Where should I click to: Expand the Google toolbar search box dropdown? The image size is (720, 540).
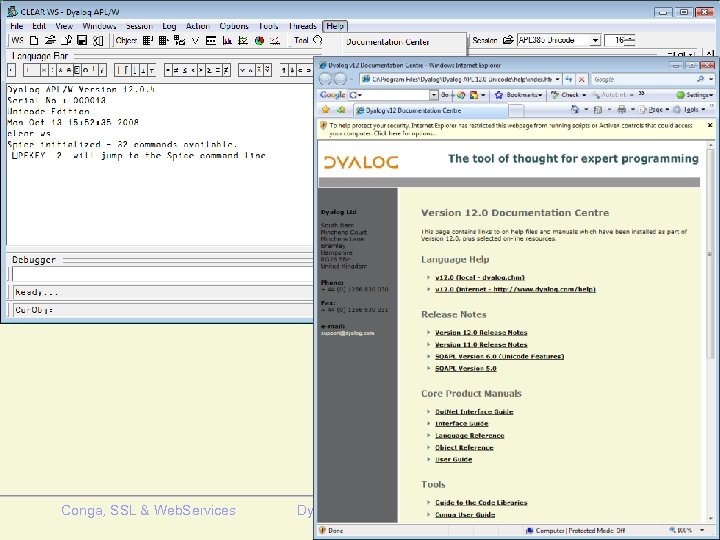pos(433,95)
